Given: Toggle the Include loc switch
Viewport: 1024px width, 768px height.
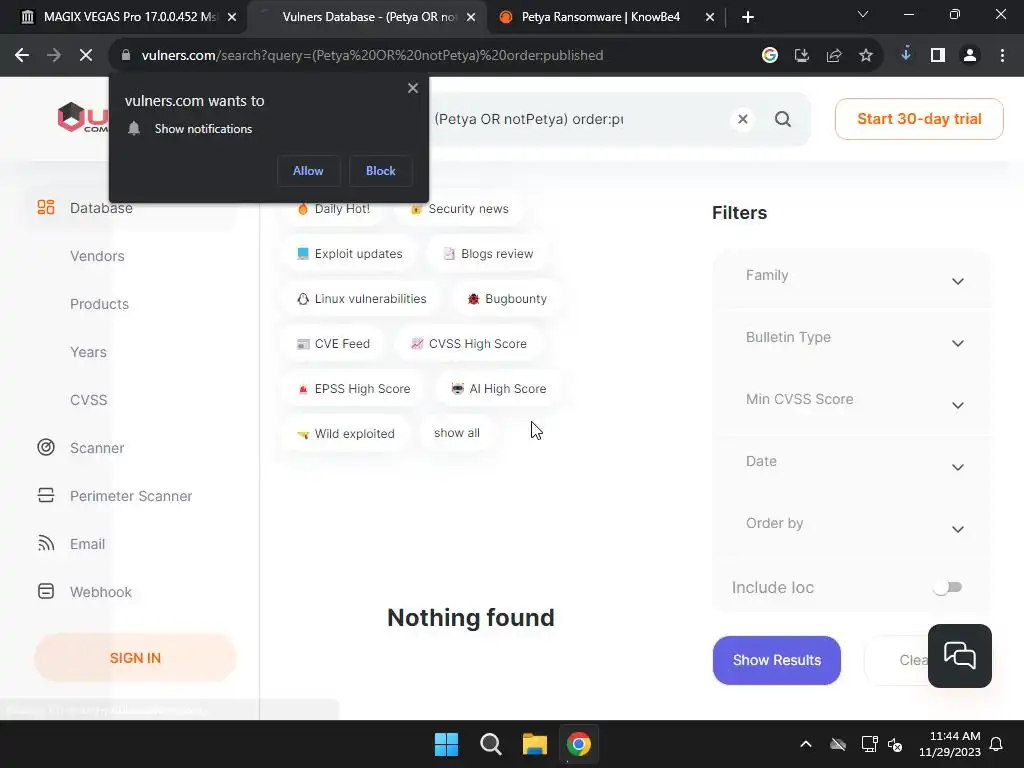Looking at the screenshot, I should point(948,587).
